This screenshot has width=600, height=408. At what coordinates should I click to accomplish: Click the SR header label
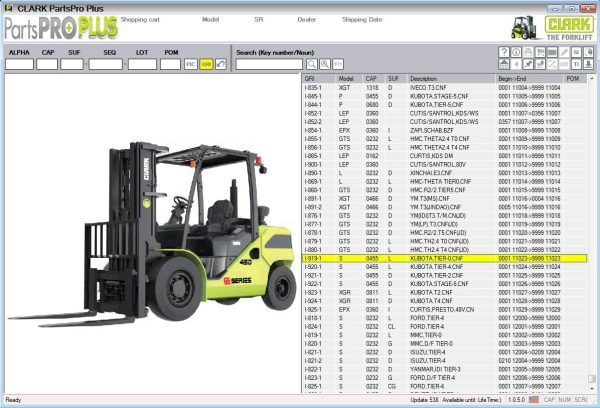point(259,20)
